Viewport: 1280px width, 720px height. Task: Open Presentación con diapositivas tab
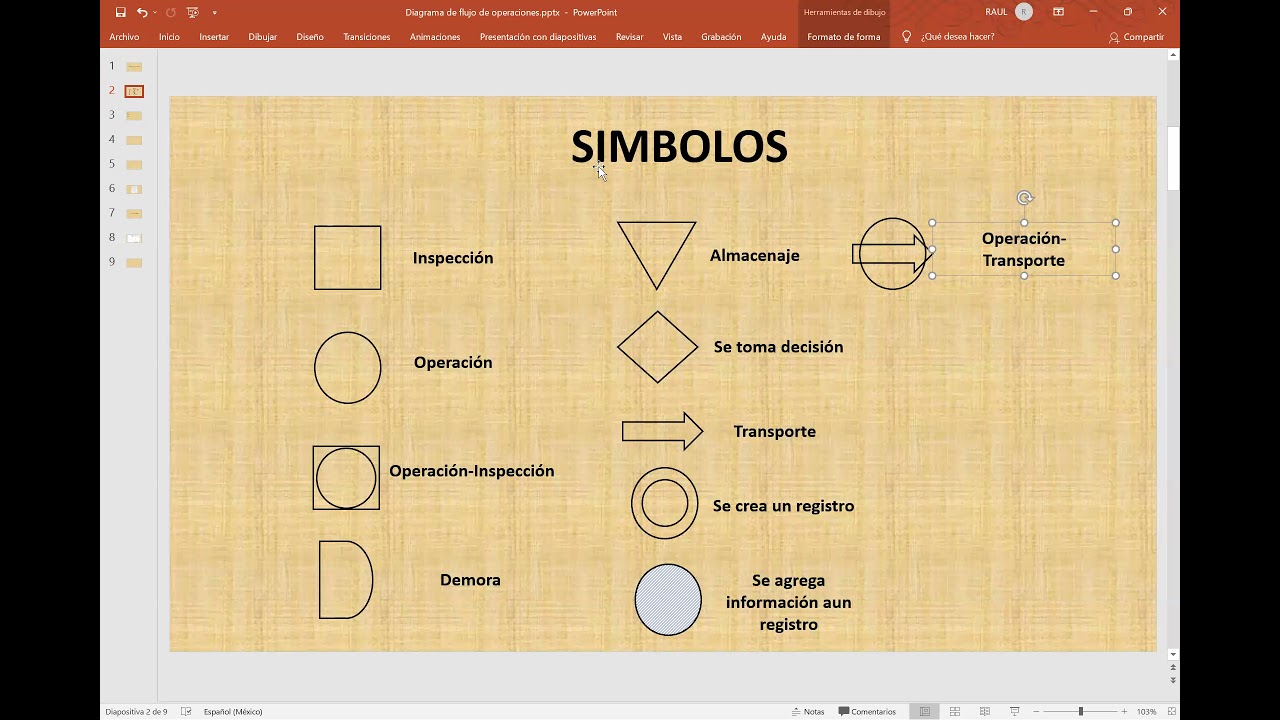538,37
